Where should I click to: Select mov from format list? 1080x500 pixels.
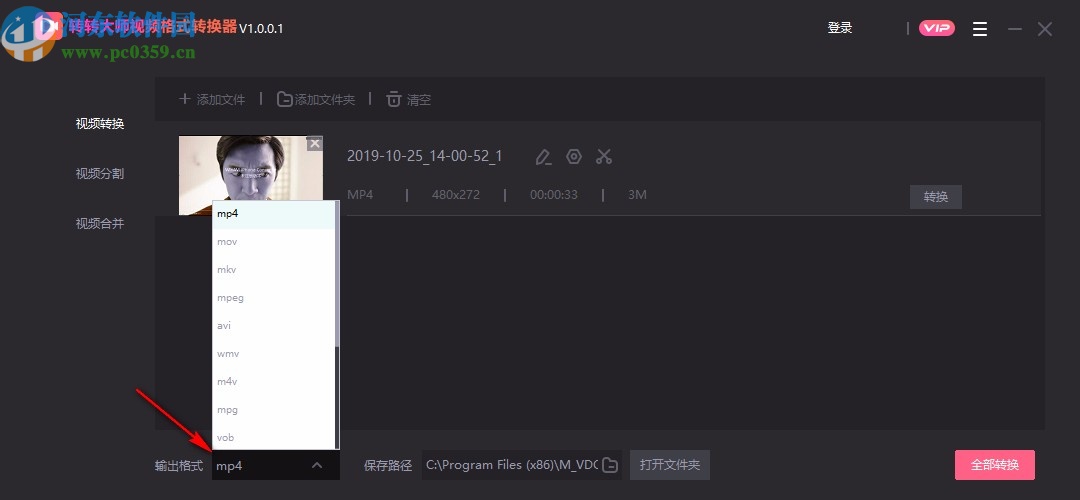pos(273,242)
